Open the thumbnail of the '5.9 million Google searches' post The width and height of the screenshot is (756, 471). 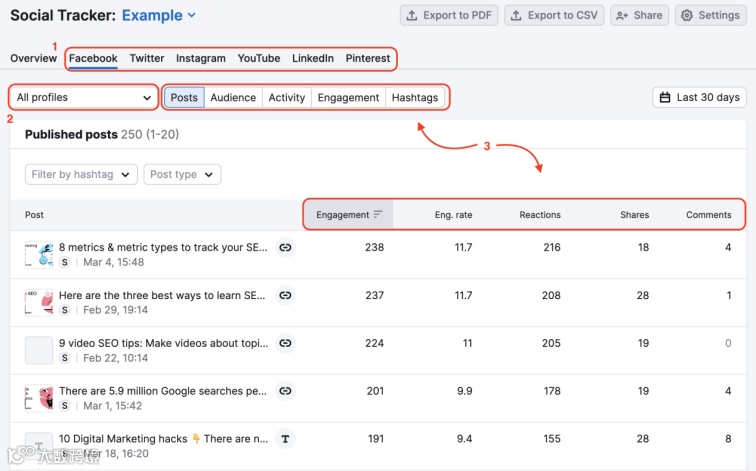click(39, 398)
